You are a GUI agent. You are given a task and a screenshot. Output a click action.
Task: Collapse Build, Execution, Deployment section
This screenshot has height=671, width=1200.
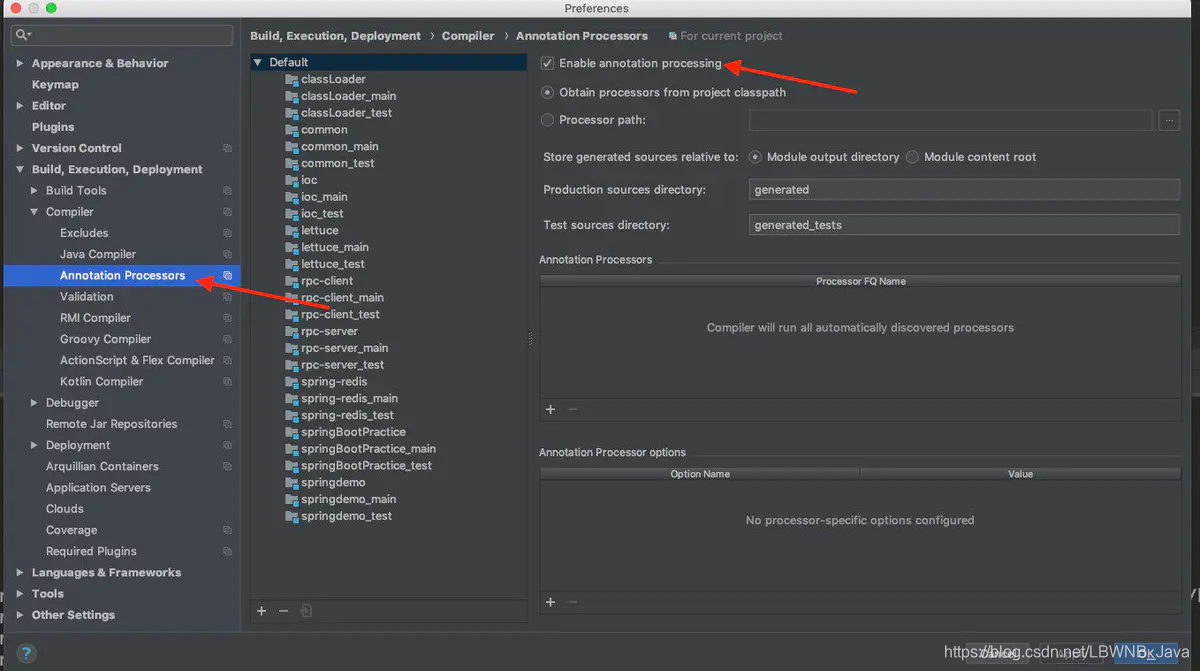coord(20,170)
